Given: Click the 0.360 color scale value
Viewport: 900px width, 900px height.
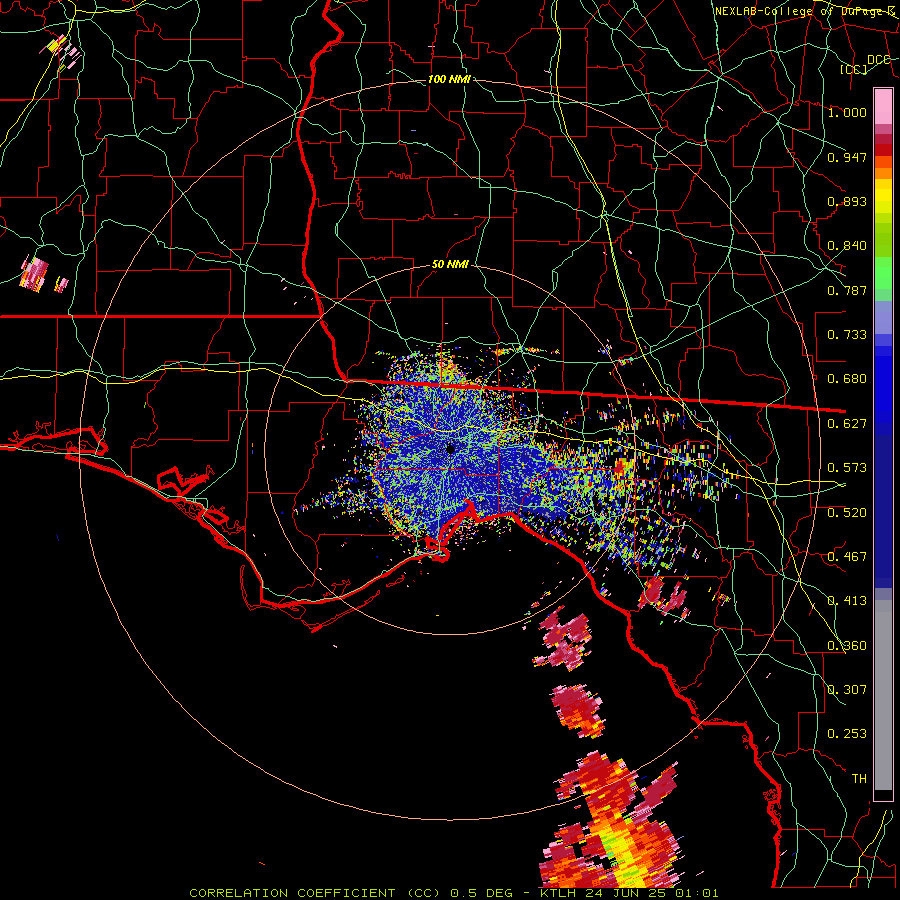Looking at the screenshot, I should pos(847,646).
